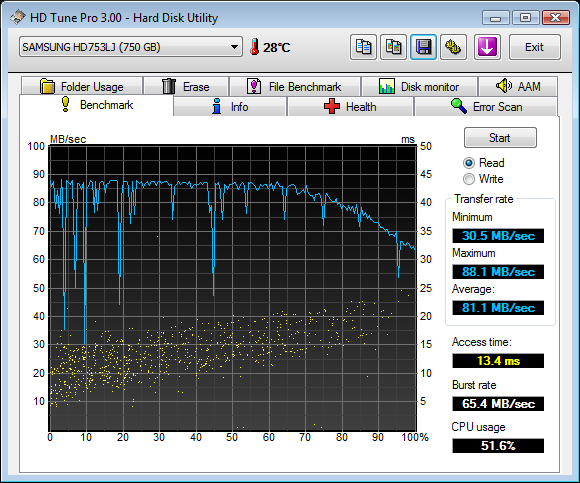580x483 pixels.
Task: Click the thermometer temperature indicator
Action: pyautogui.click(x=270, y=47)
